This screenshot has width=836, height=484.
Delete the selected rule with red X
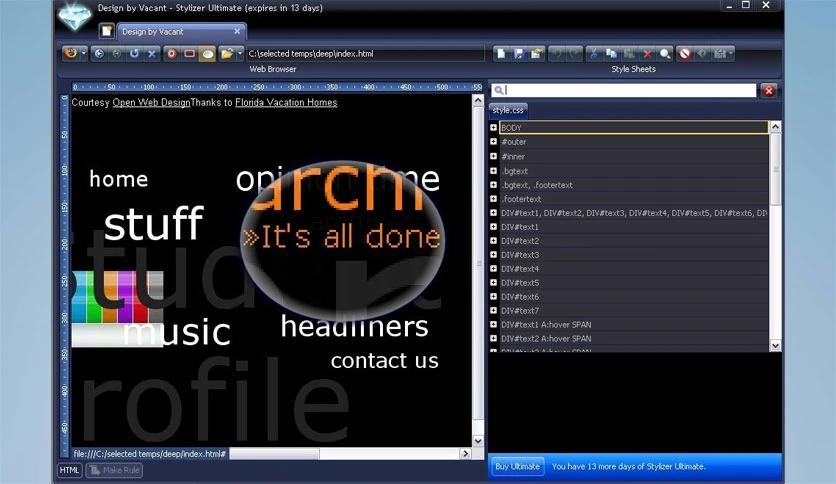pos(647,53)
